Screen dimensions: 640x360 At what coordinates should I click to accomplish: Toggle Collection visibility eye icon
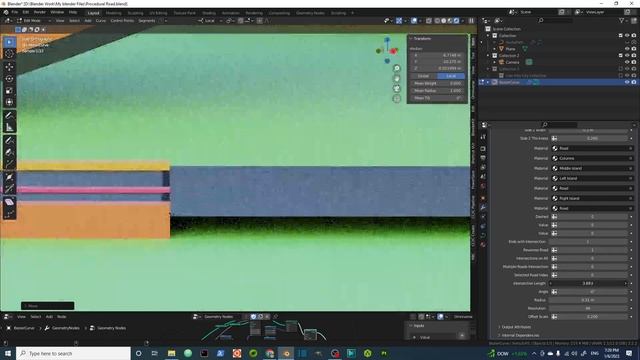point(627,36)
